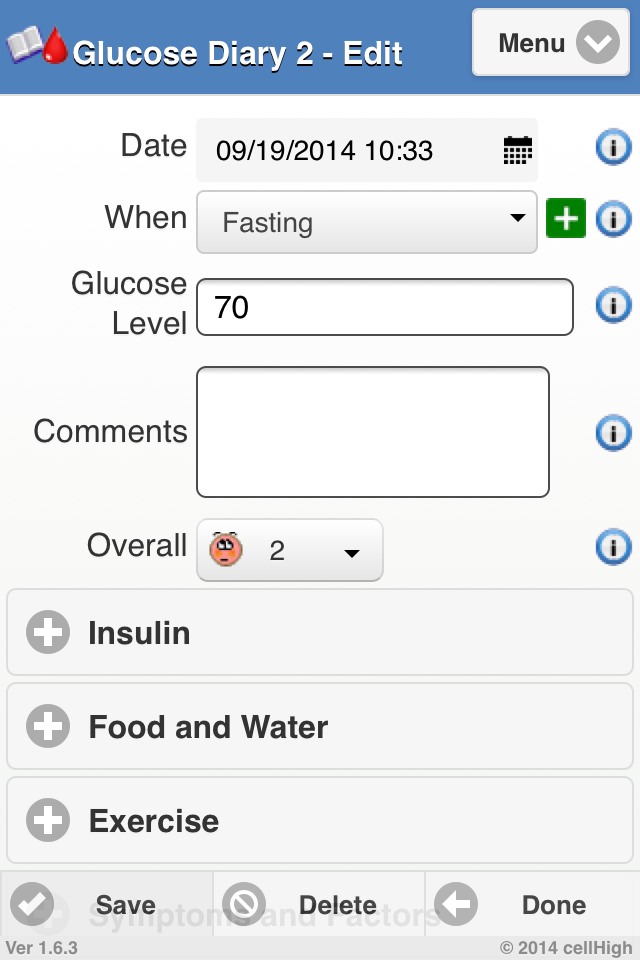Show info for Glucose Level
This screenshot has width=640, height=960.
click(x=613, y=304)
